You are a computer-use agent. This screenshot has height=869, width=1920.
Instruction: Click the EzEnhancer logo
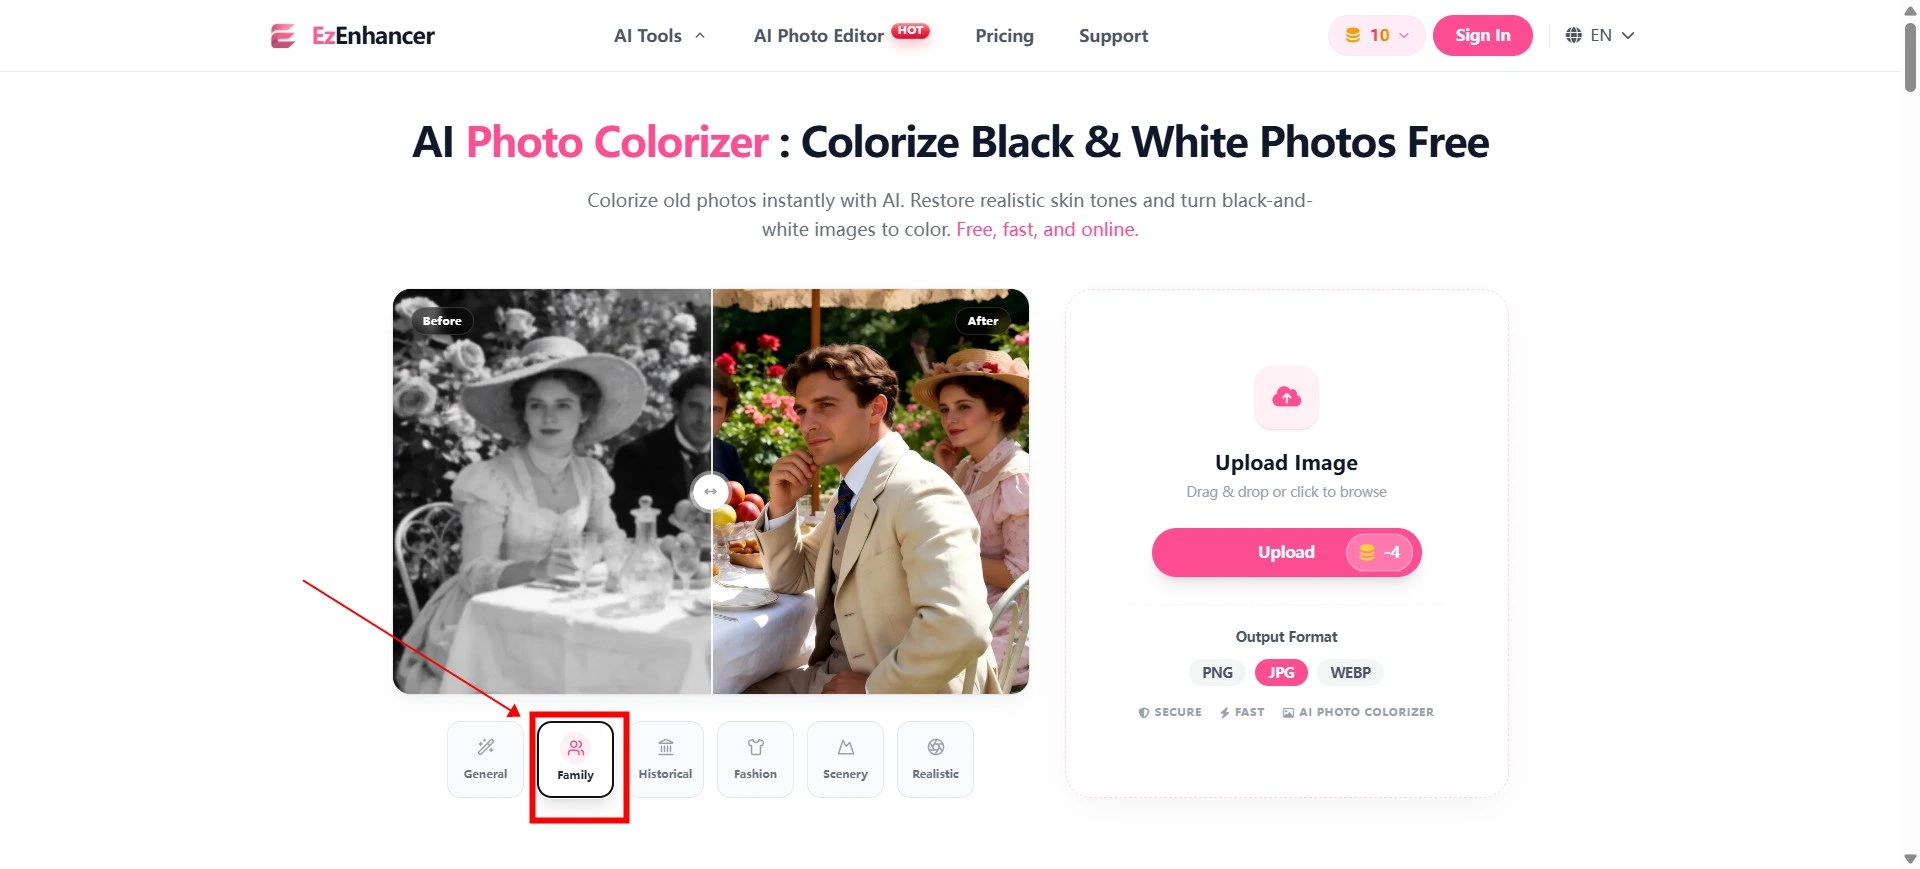pos(353,36)
